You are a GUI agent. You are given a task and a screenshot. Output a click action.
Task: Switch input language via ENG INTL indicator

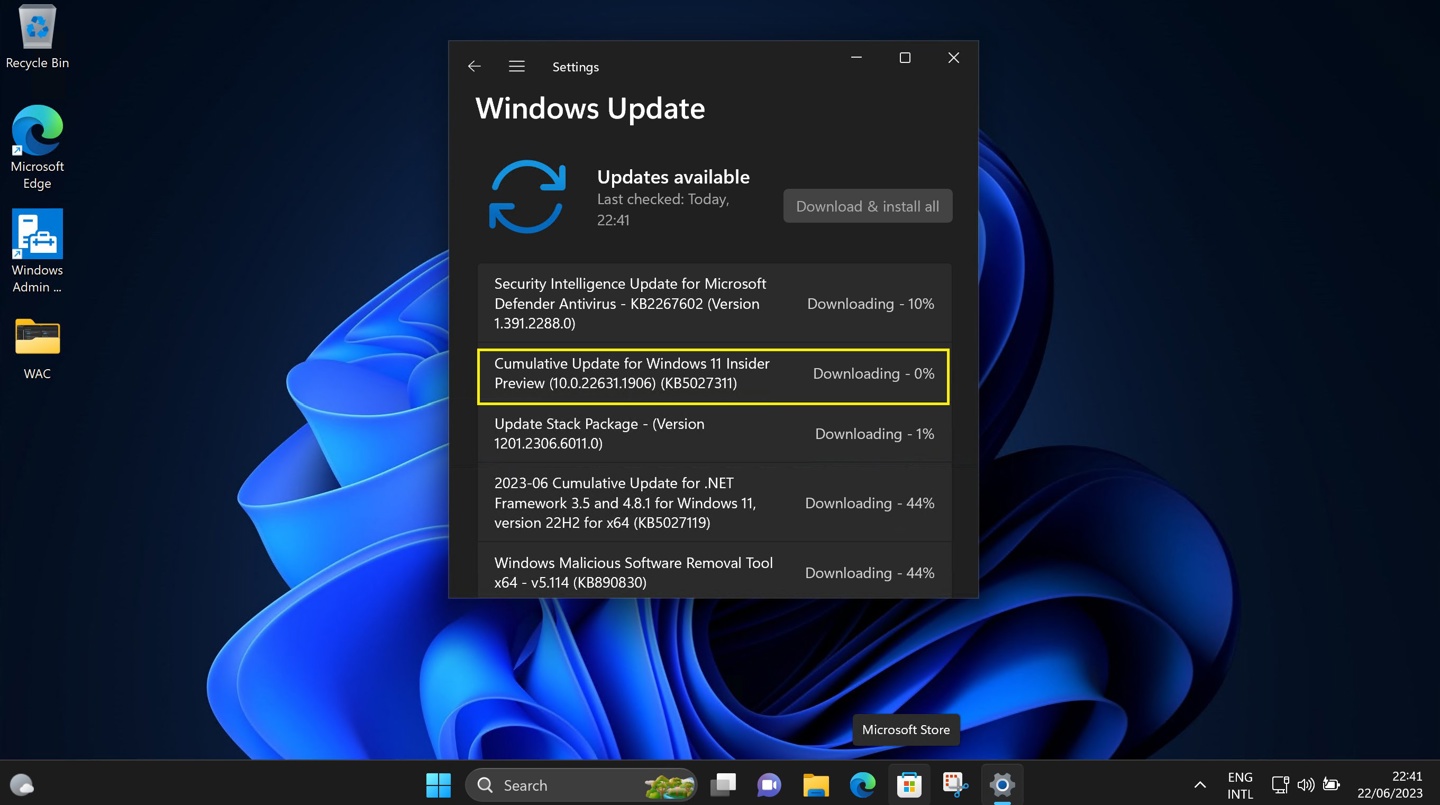pos(1240,785)
